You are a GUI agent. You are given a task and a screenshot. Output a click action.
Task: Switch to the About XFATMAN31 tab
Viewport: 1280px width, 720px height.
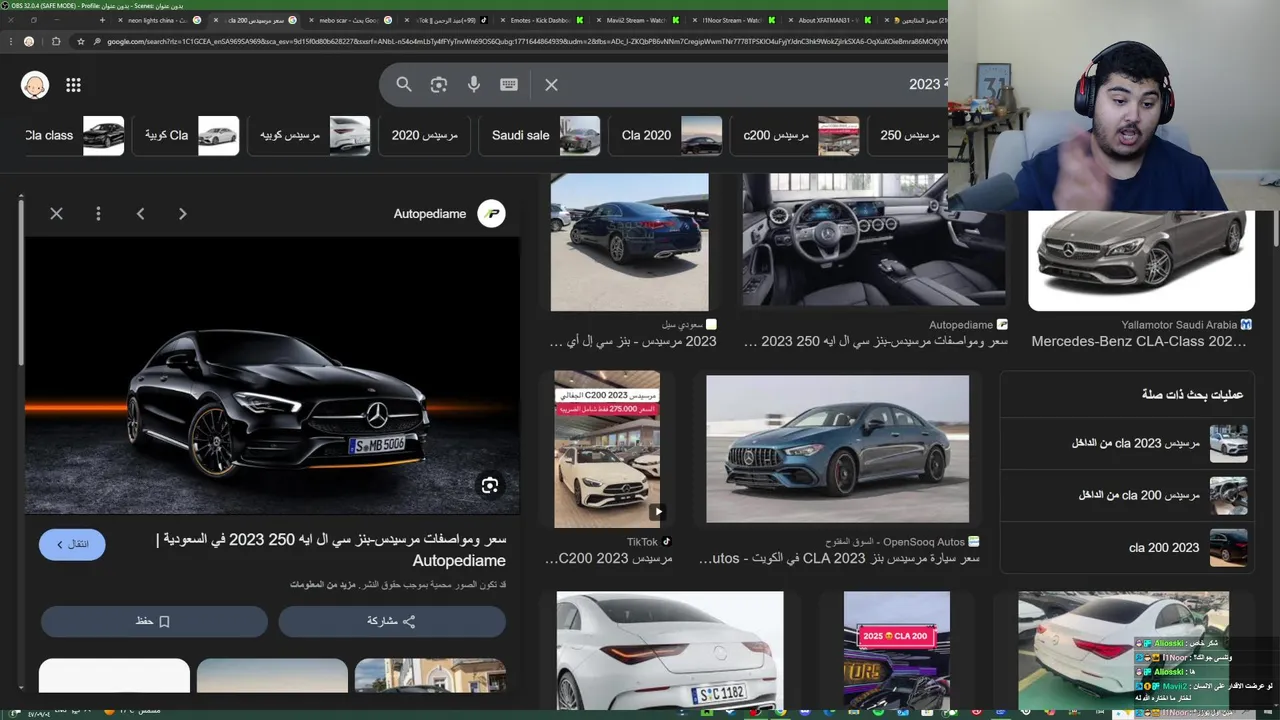click(828, 20)
